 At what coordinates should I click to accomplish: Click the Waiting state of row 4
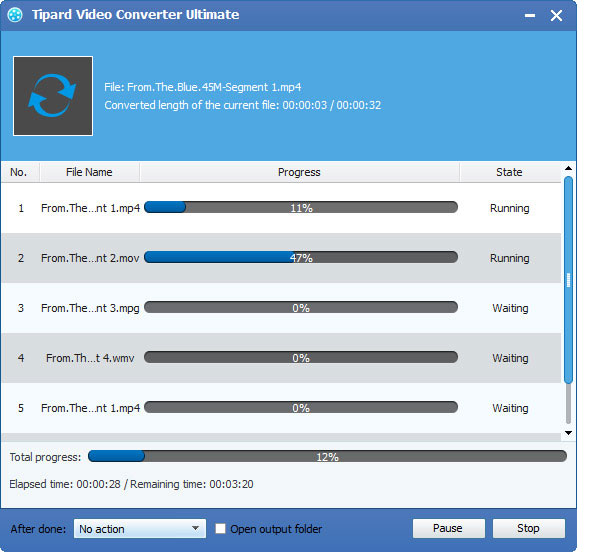[x=510, y=358]
